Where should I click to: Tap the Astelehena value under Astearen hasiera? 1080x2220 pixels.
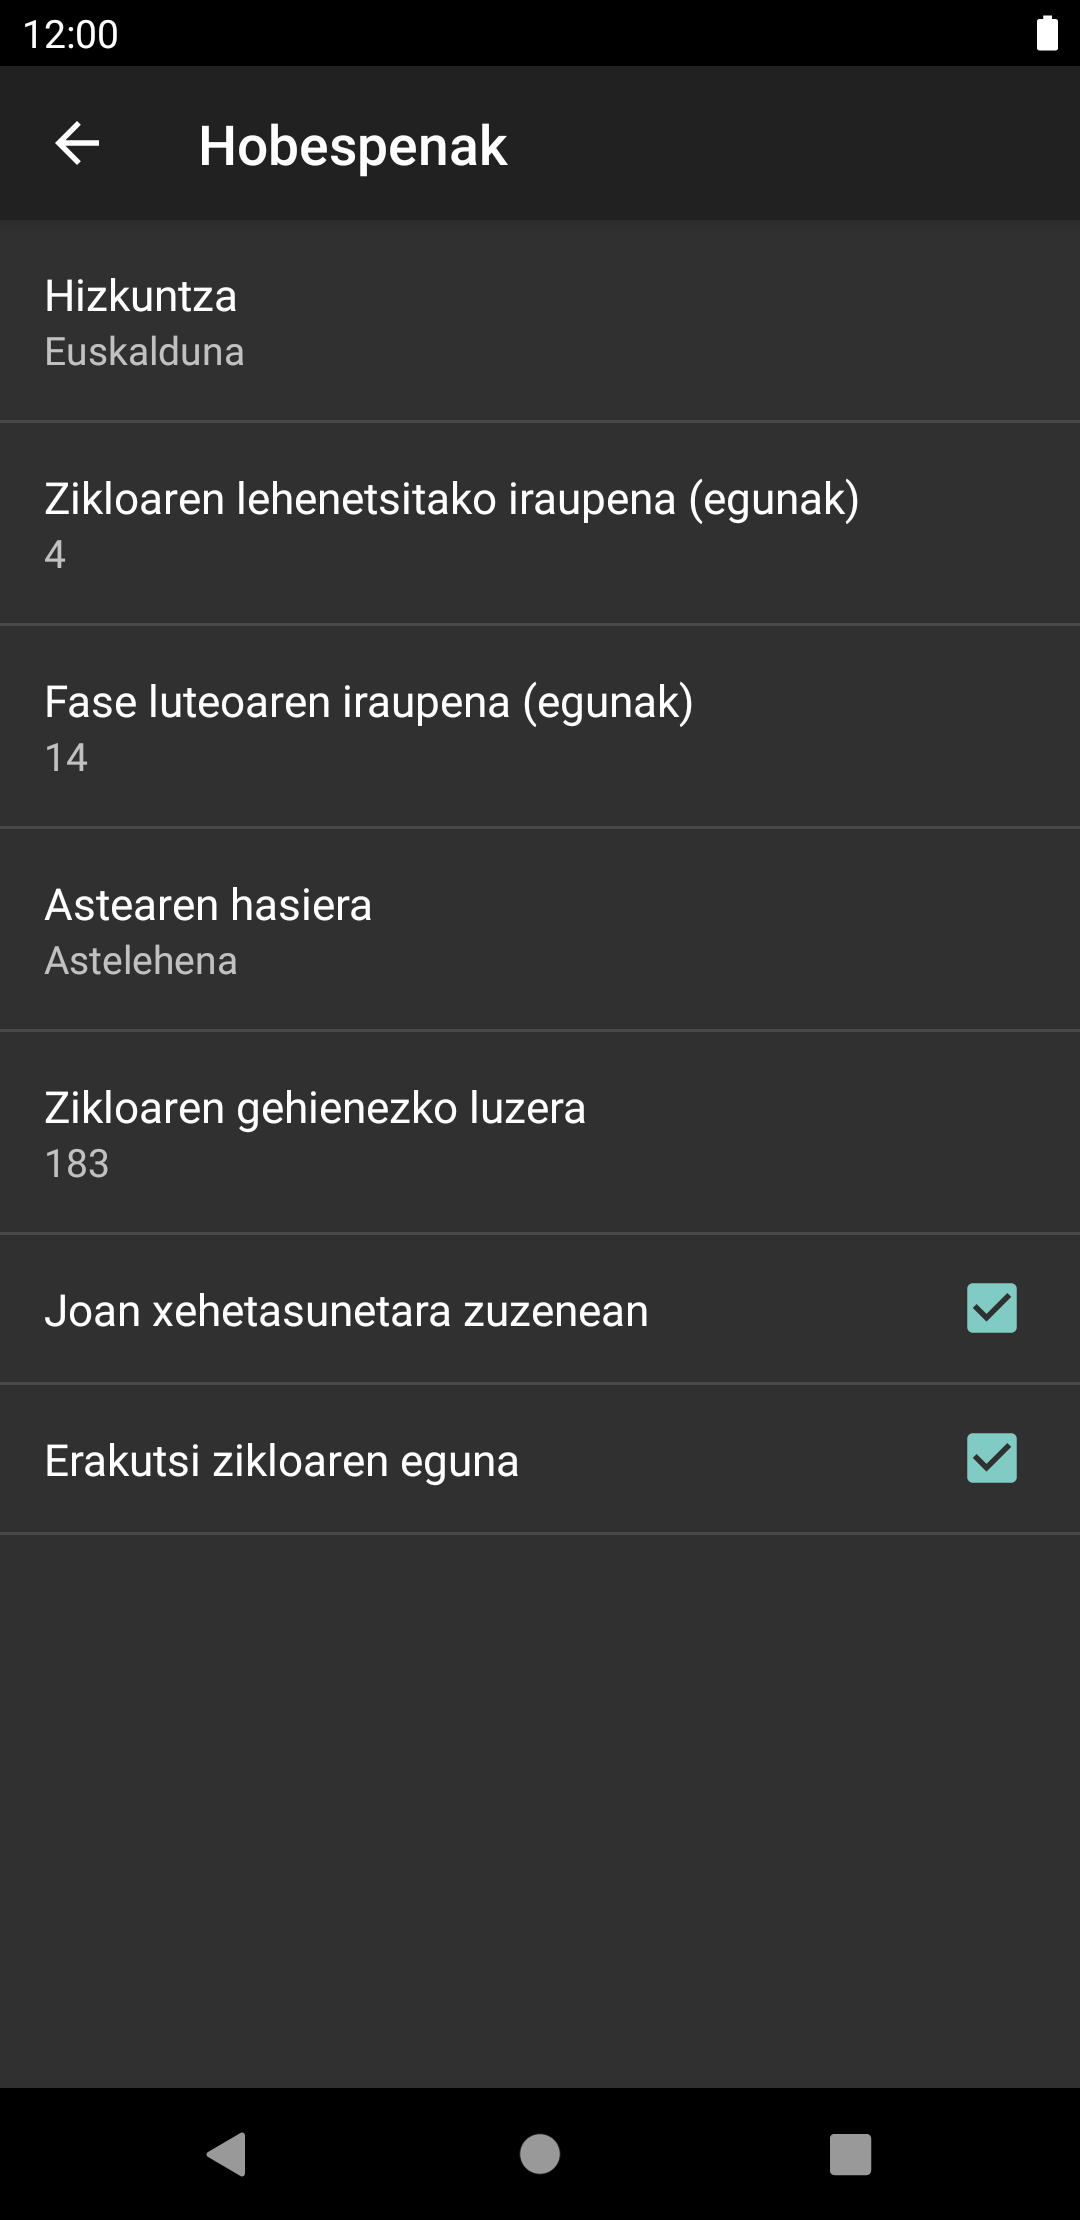(x=141, y=962)
